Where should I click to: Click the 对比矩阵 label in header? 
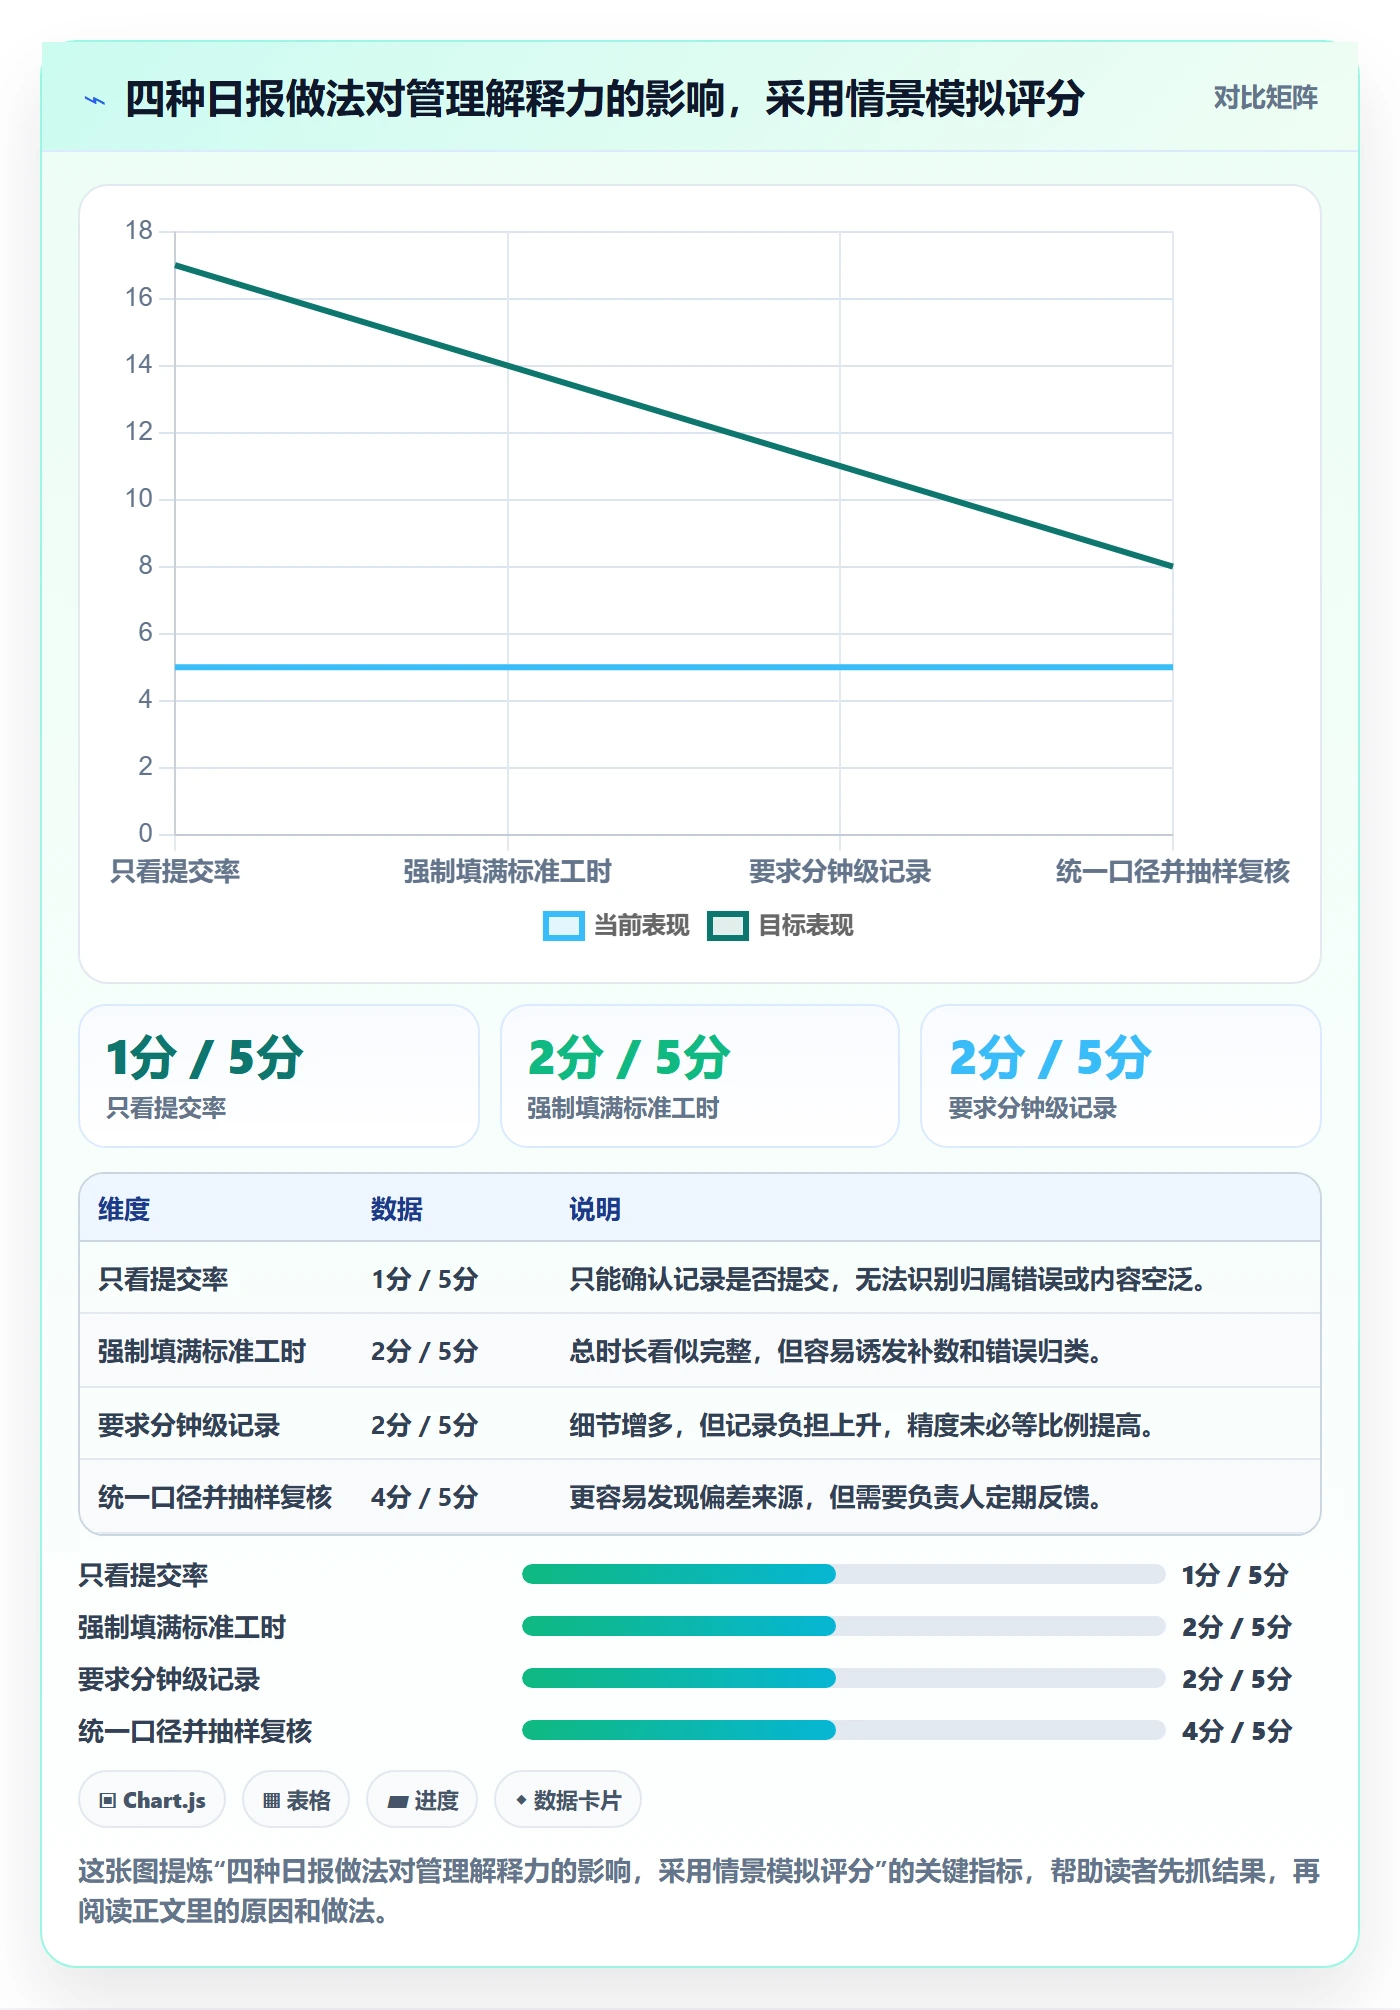1265,98
